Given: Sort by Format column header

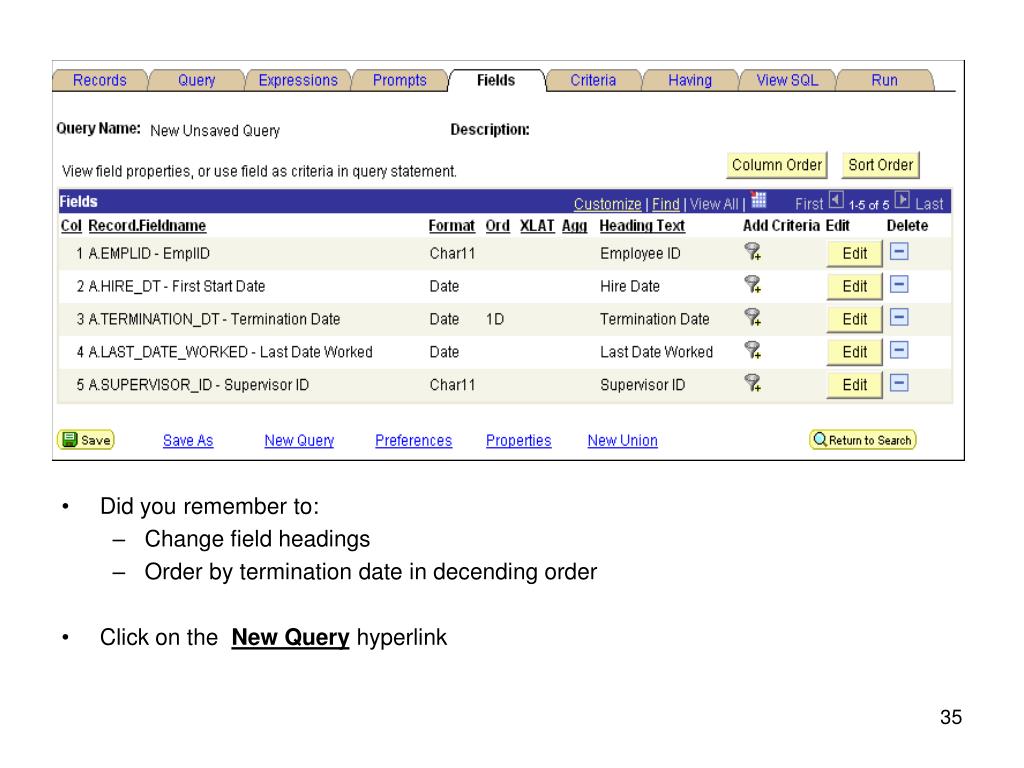Looking at the screenshot, I should click(451, 226).
